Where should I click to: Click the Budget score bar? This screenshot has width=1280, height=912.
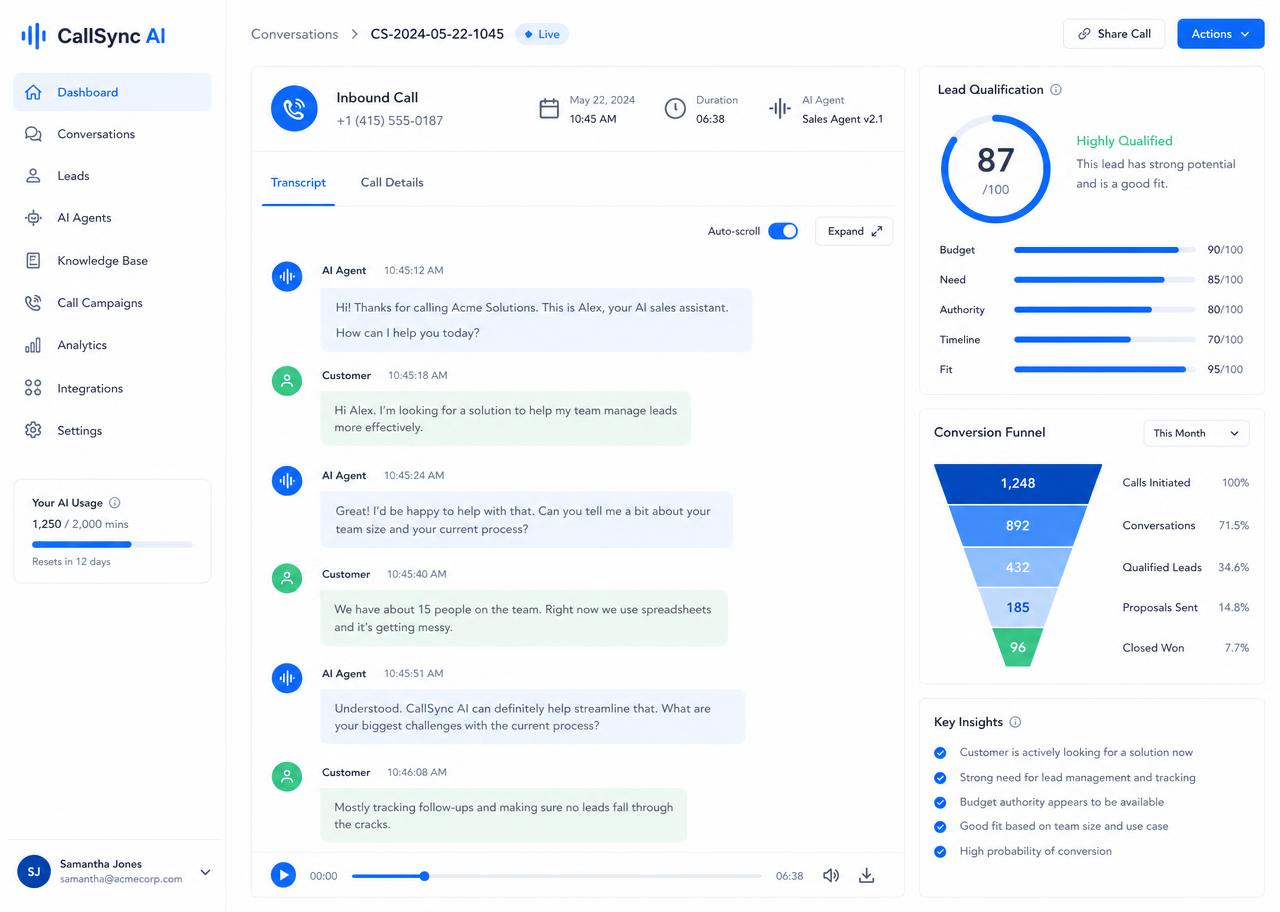tap(1104, 250)
